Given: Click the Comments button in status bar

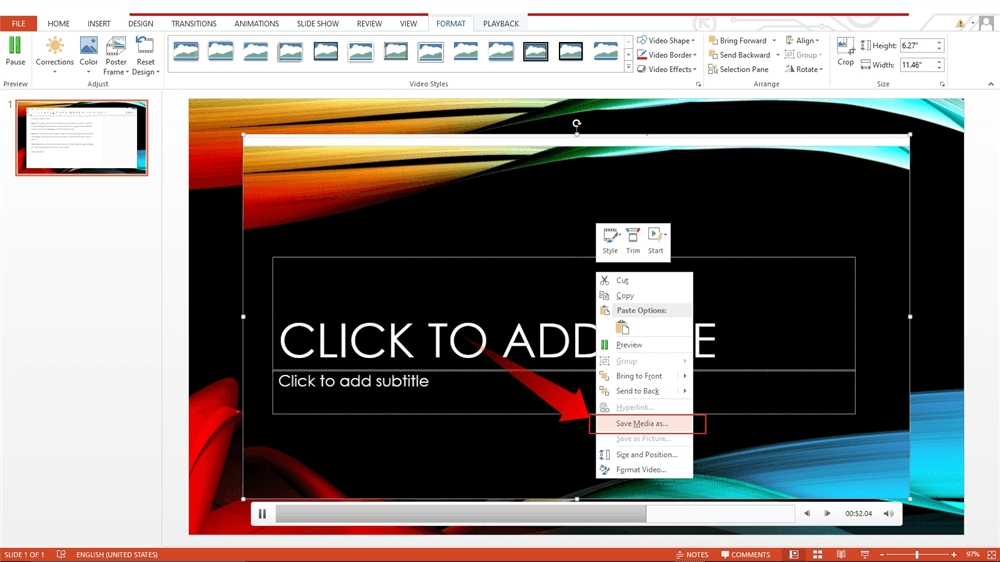Looking at the screenshot, I should pos(745,554).
